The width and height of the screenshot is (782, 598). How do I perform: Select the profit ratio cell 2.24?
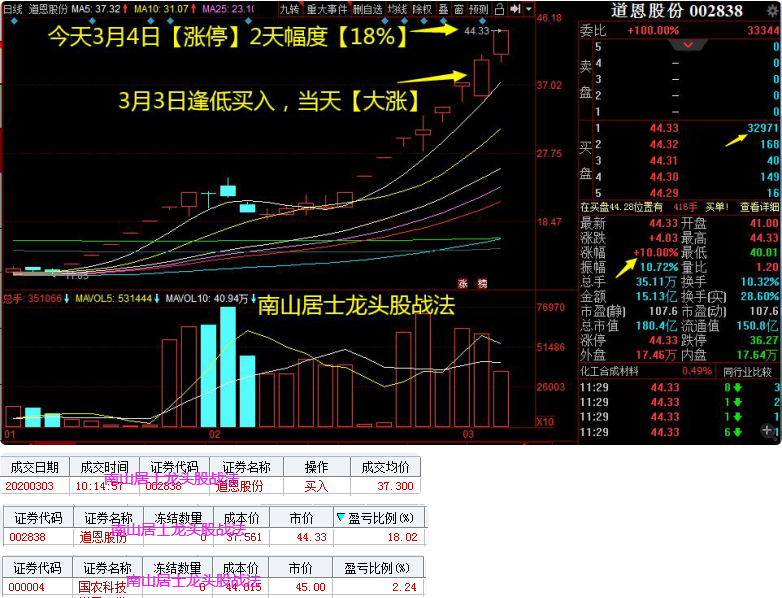[x=403, y=587]
